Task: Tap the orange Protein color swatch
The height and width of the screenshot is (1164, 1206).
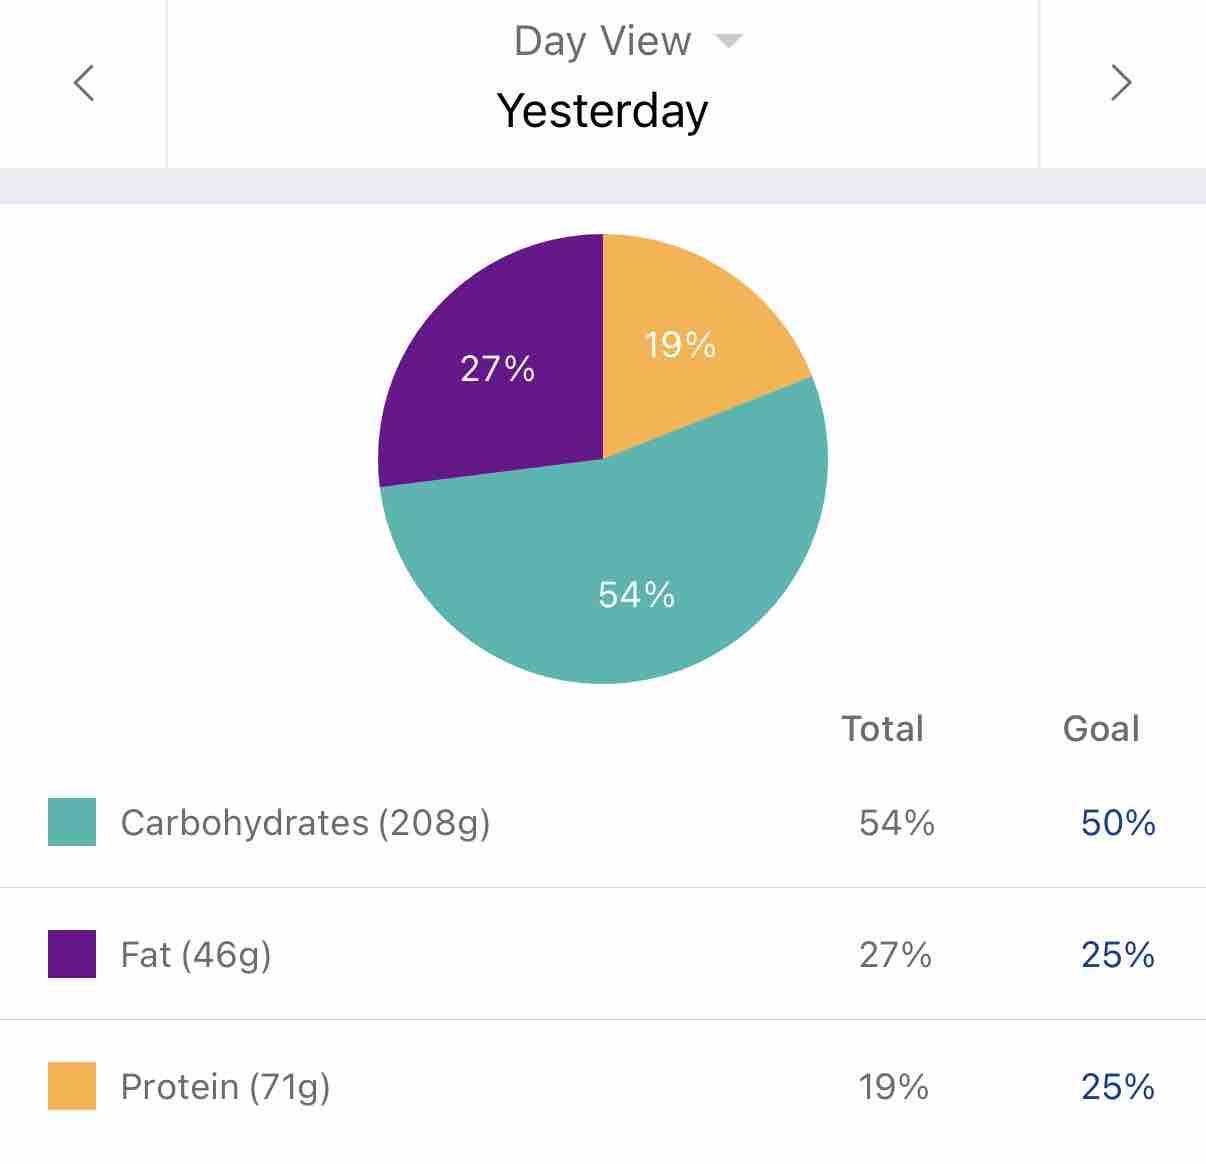Action: (72, 1086)
